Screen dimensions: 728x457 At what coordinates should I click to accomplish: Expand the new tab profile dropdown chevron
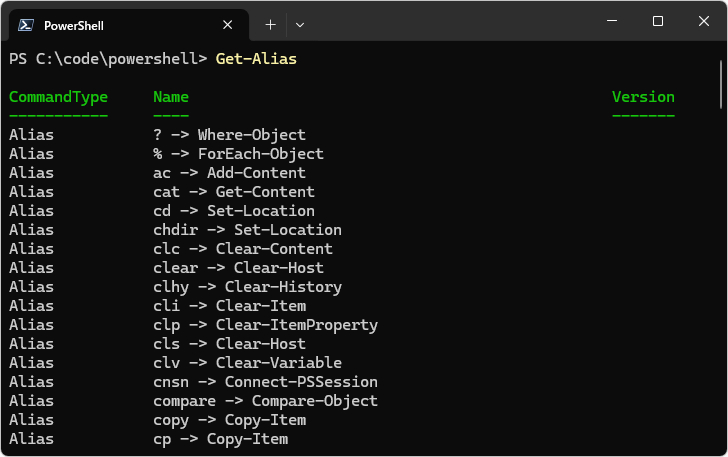coord(300,24)
